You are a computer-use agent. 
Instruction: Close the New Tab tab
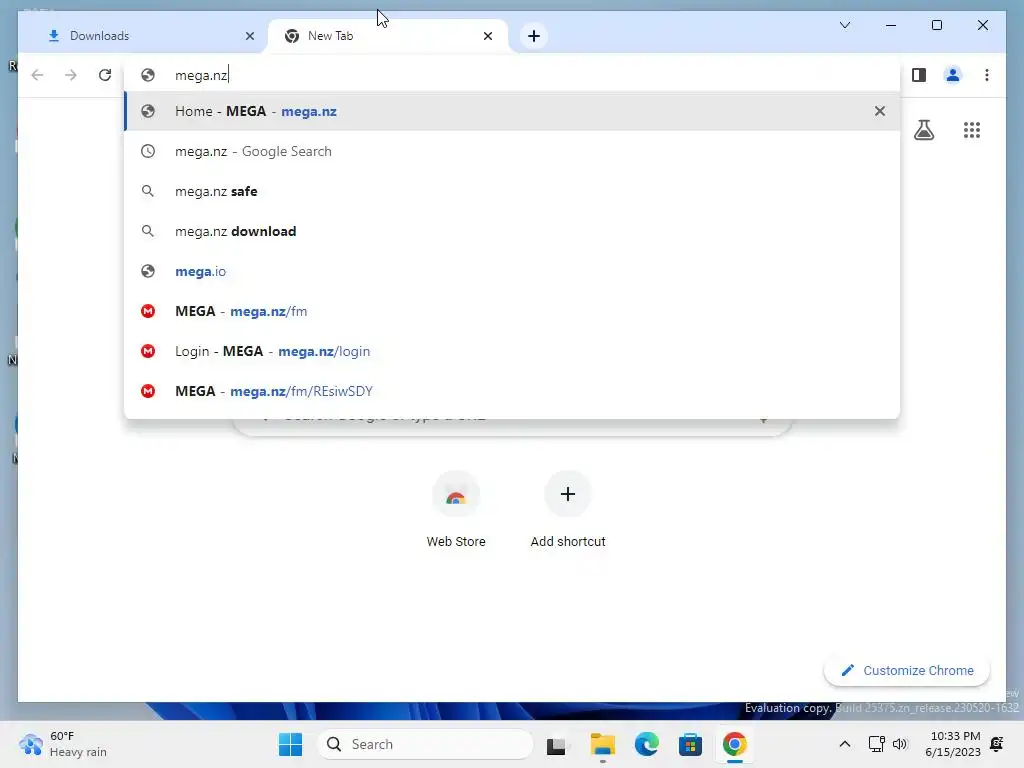[x=488, y=36]
